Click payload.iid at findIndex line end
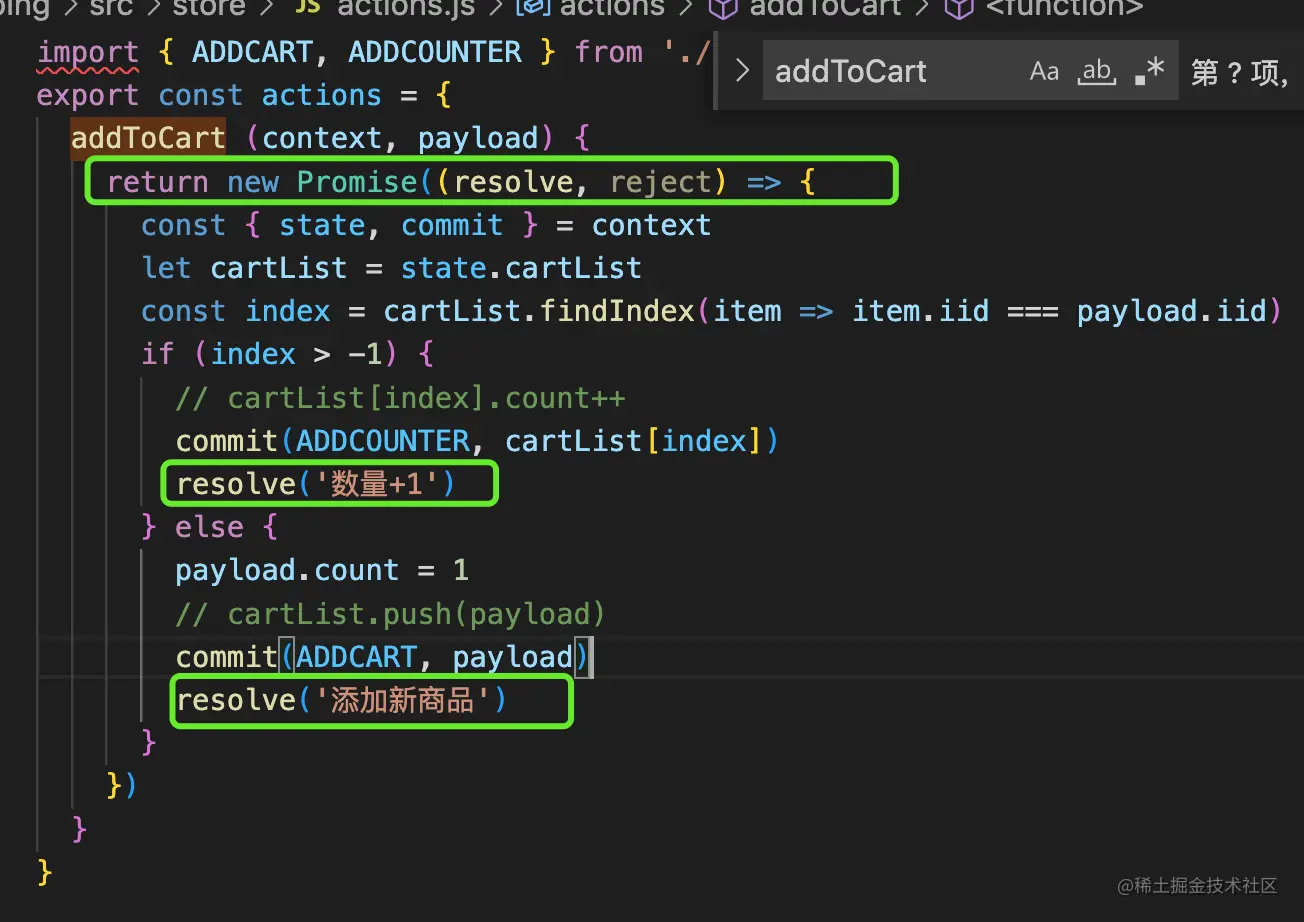 pos(1171,311)
